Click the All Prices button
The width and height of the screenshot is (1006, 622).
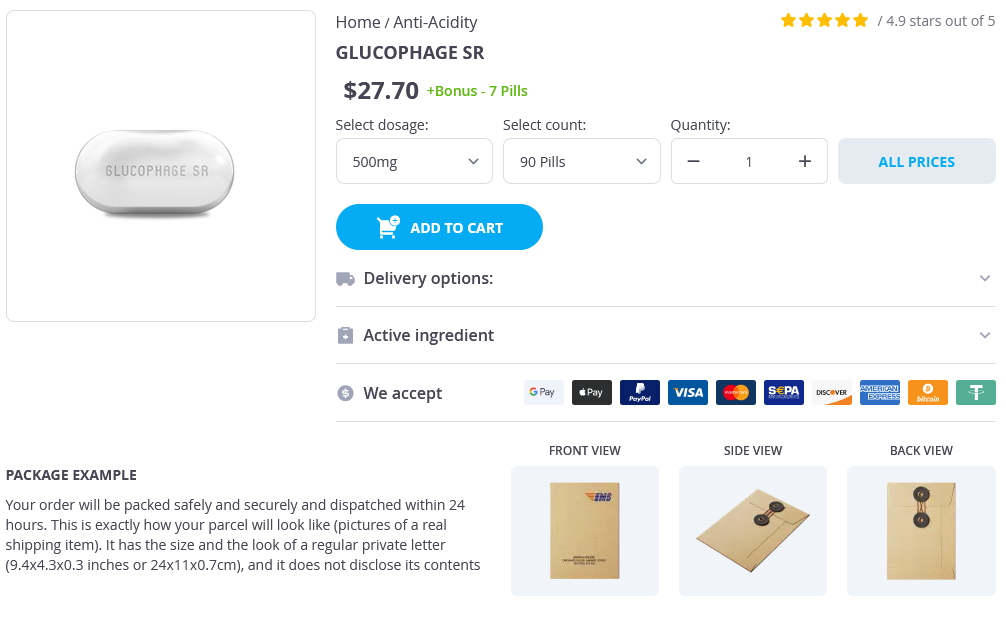(x=916, y=162)
